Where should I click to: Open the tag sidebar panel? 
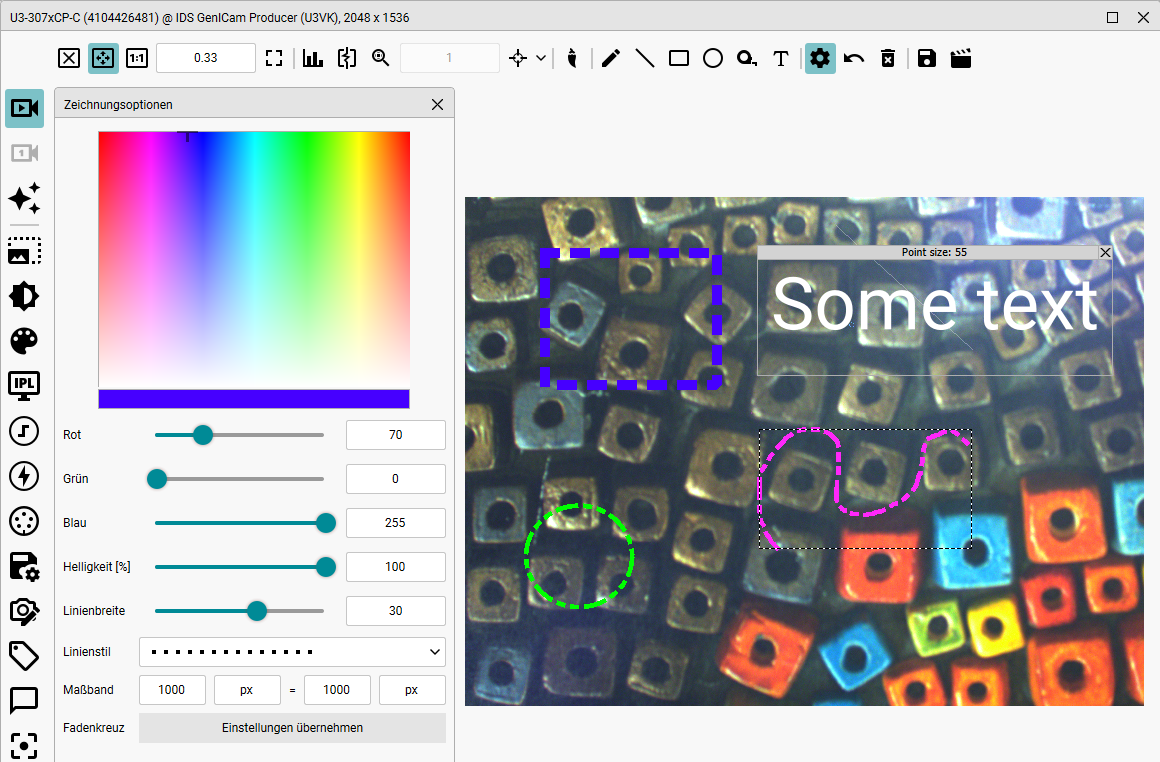coord(24,655)
